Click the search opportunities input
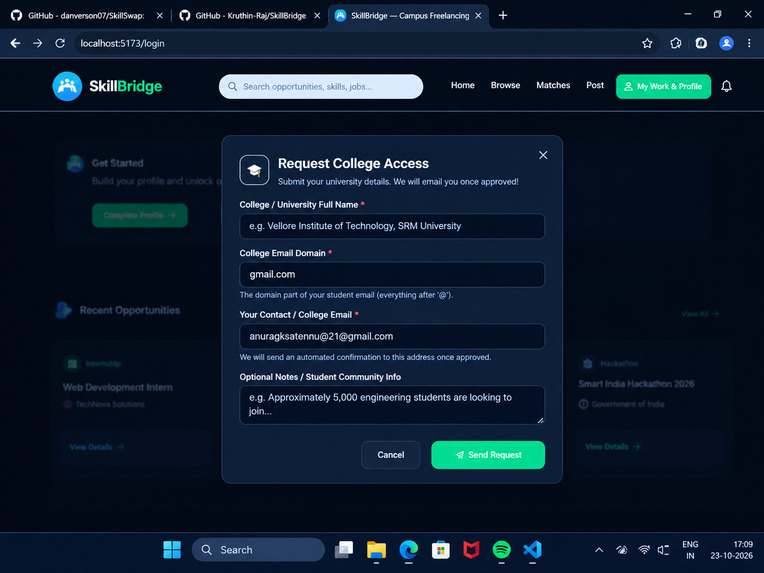This screenshot has width=764, height=573. [321, 86]
